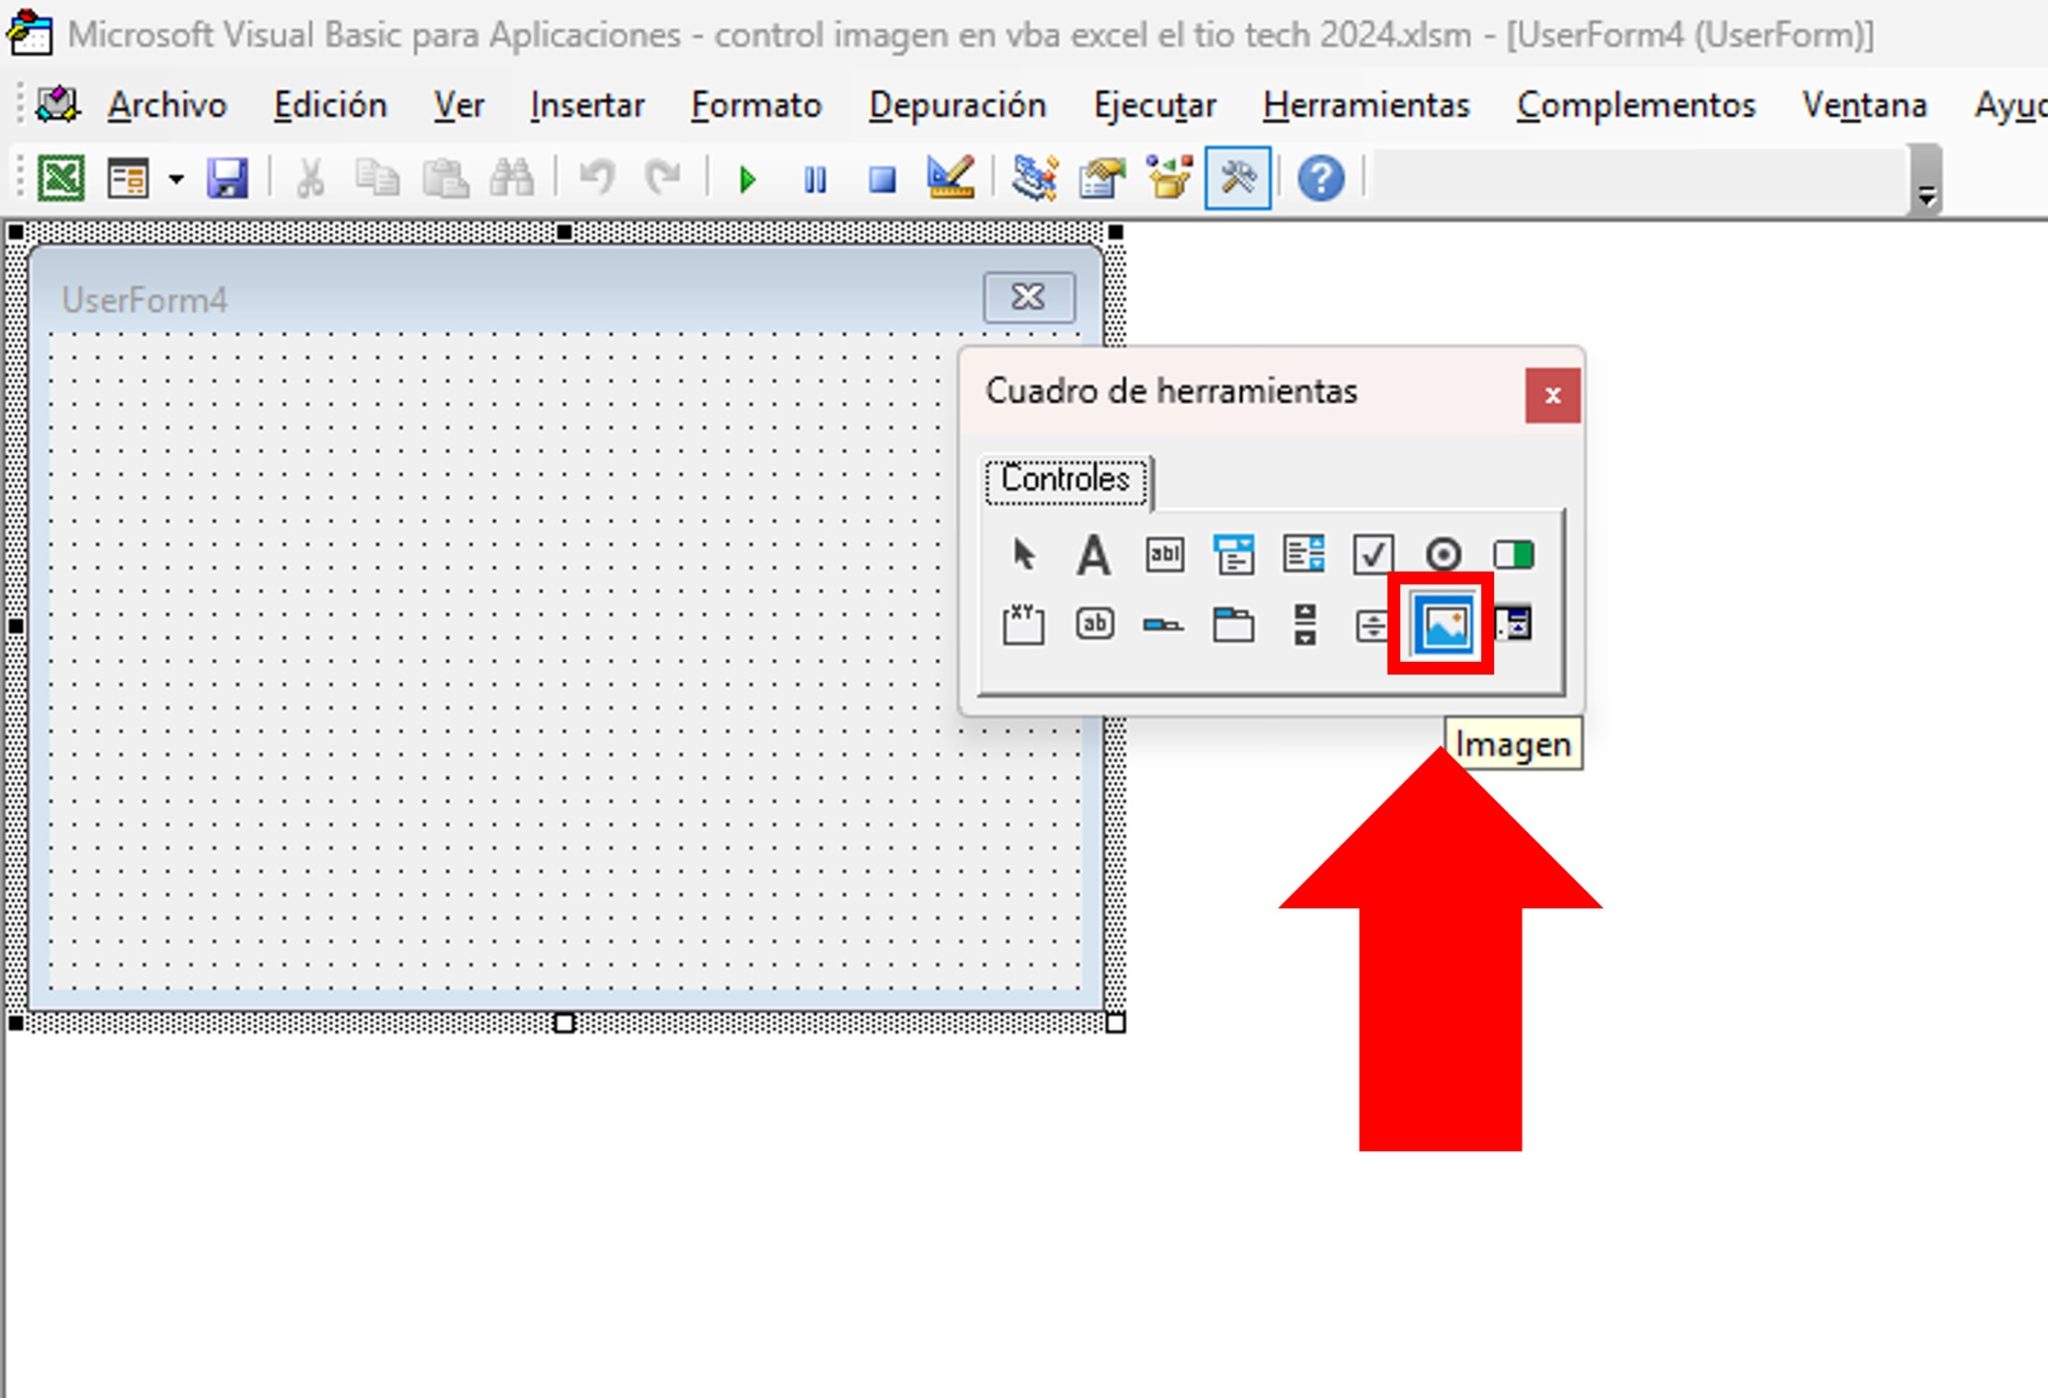Open the Herramientas menu
The image size is (2048, 1398).
click(x=1366, y=105)
